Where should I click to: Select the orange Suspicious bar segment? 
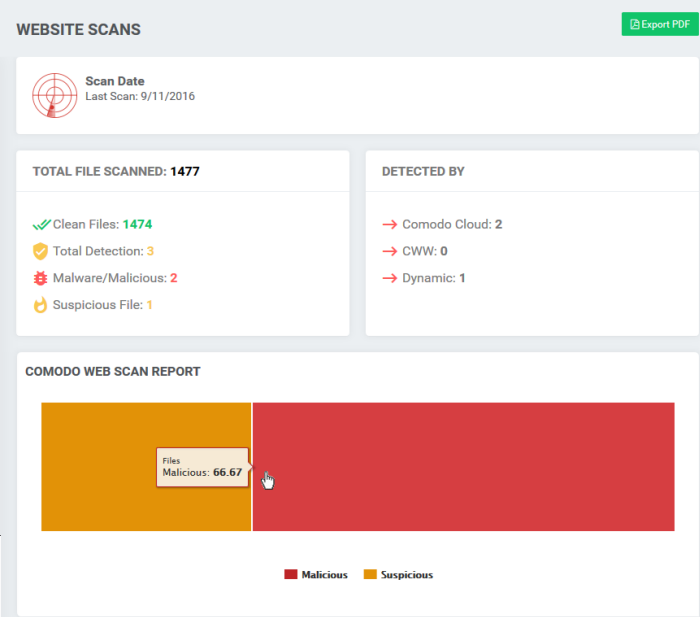146,467
